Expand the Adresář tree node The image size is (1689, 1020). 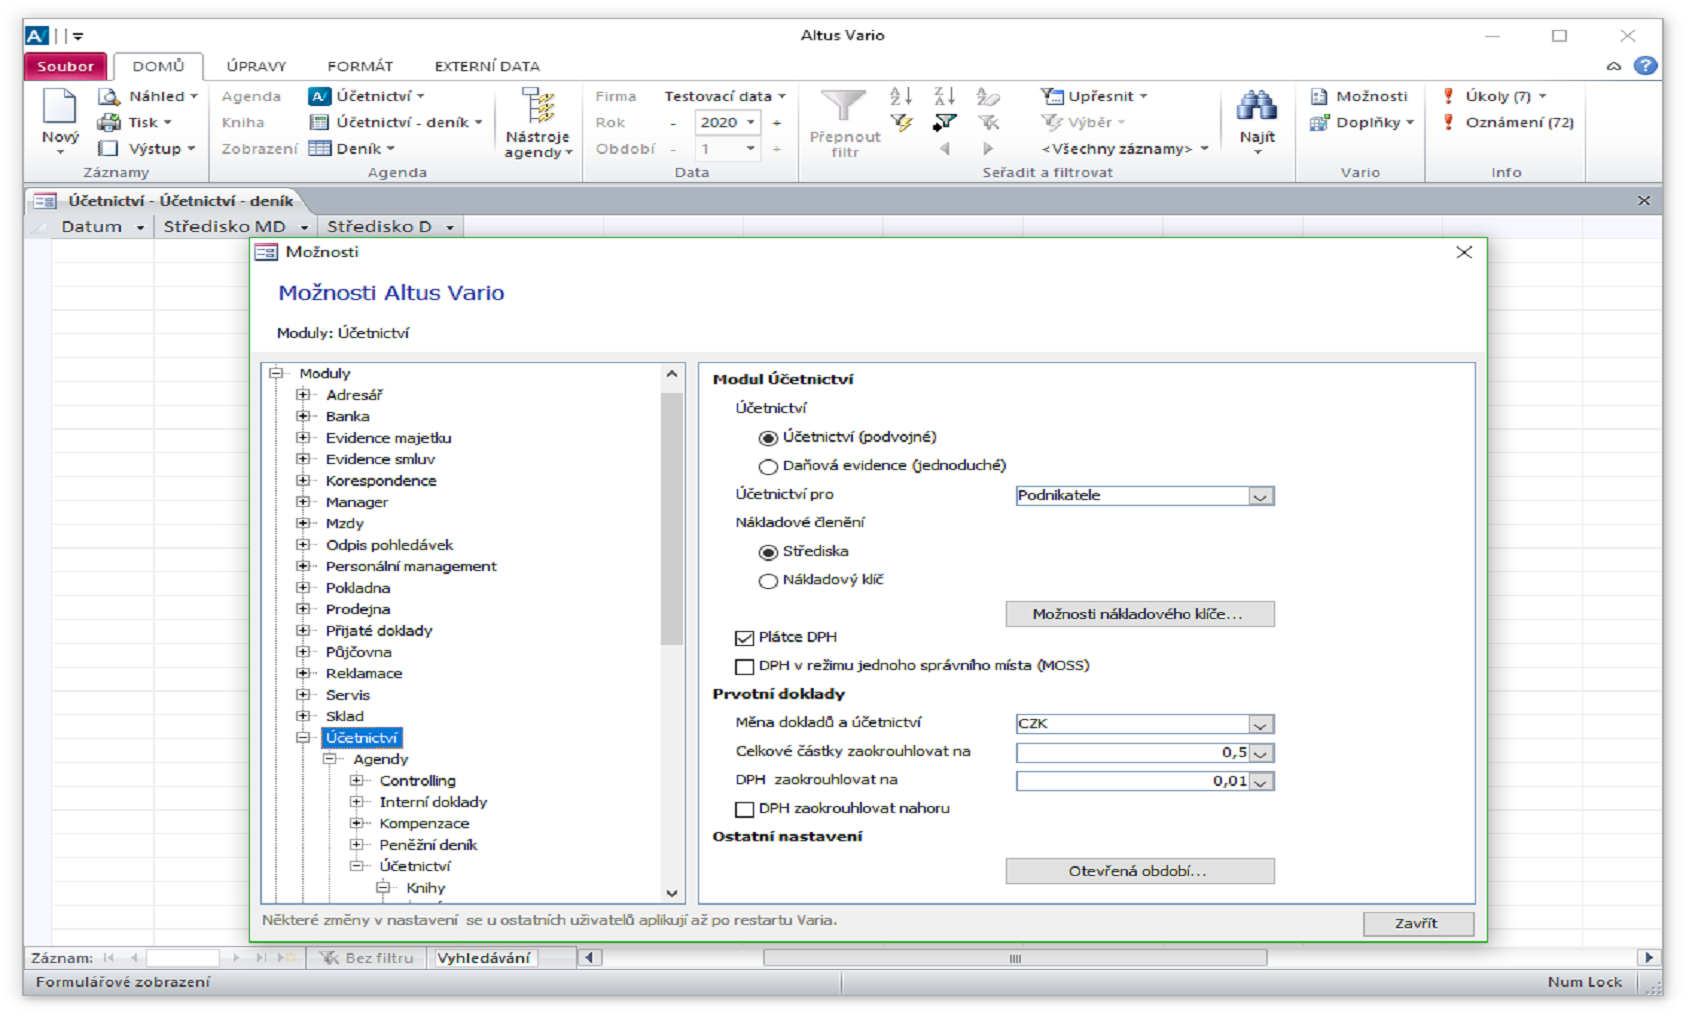(x=303, y=394)
